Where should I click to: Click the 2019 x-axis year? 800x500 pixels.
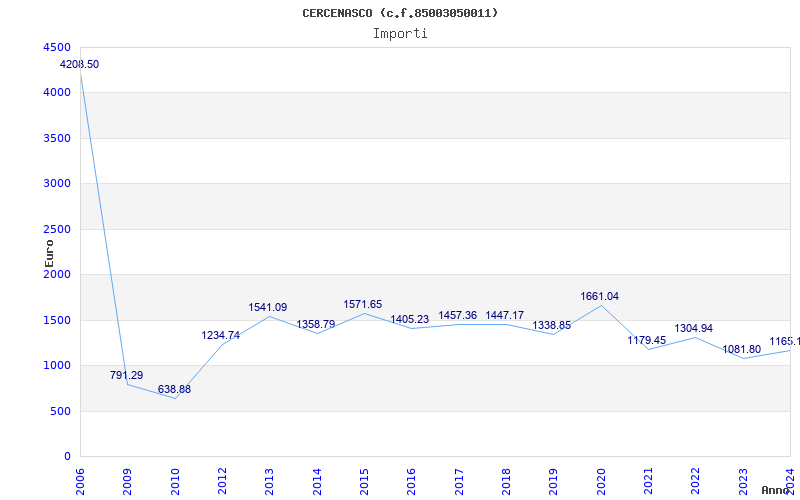click(x=554, y=482)
